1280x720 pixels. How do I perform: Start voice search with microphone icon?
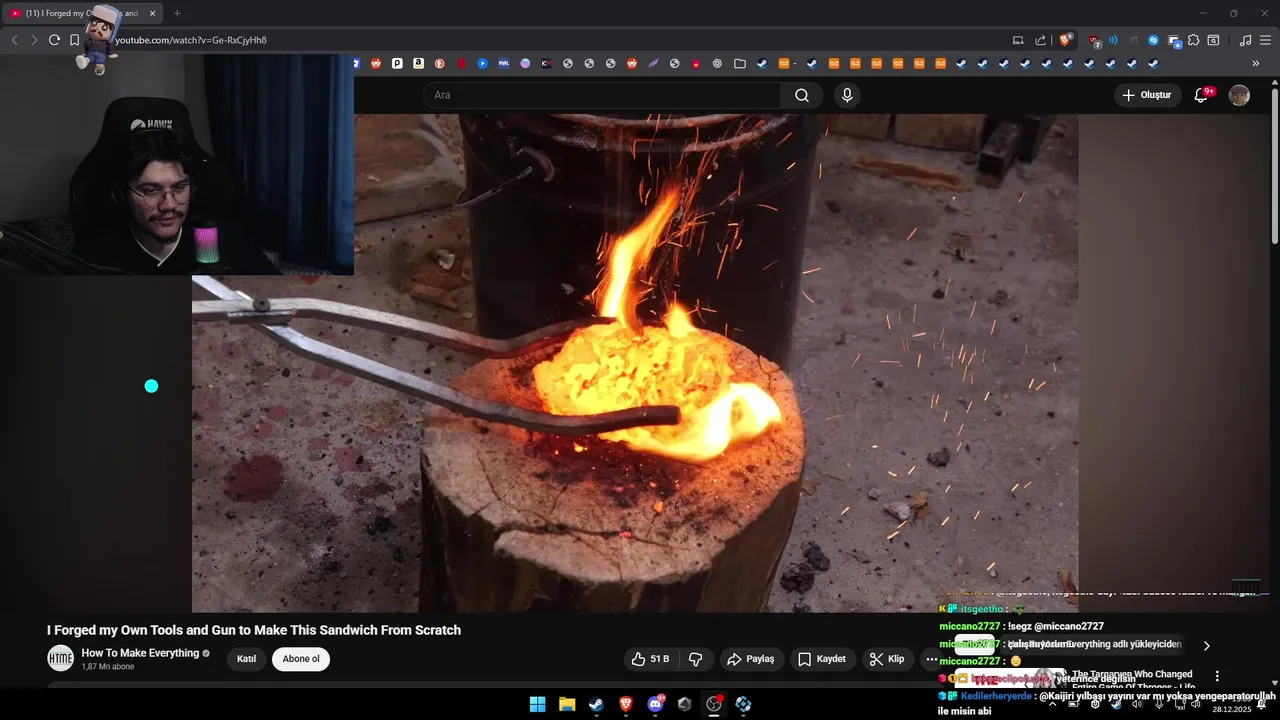tap(847, 95)
